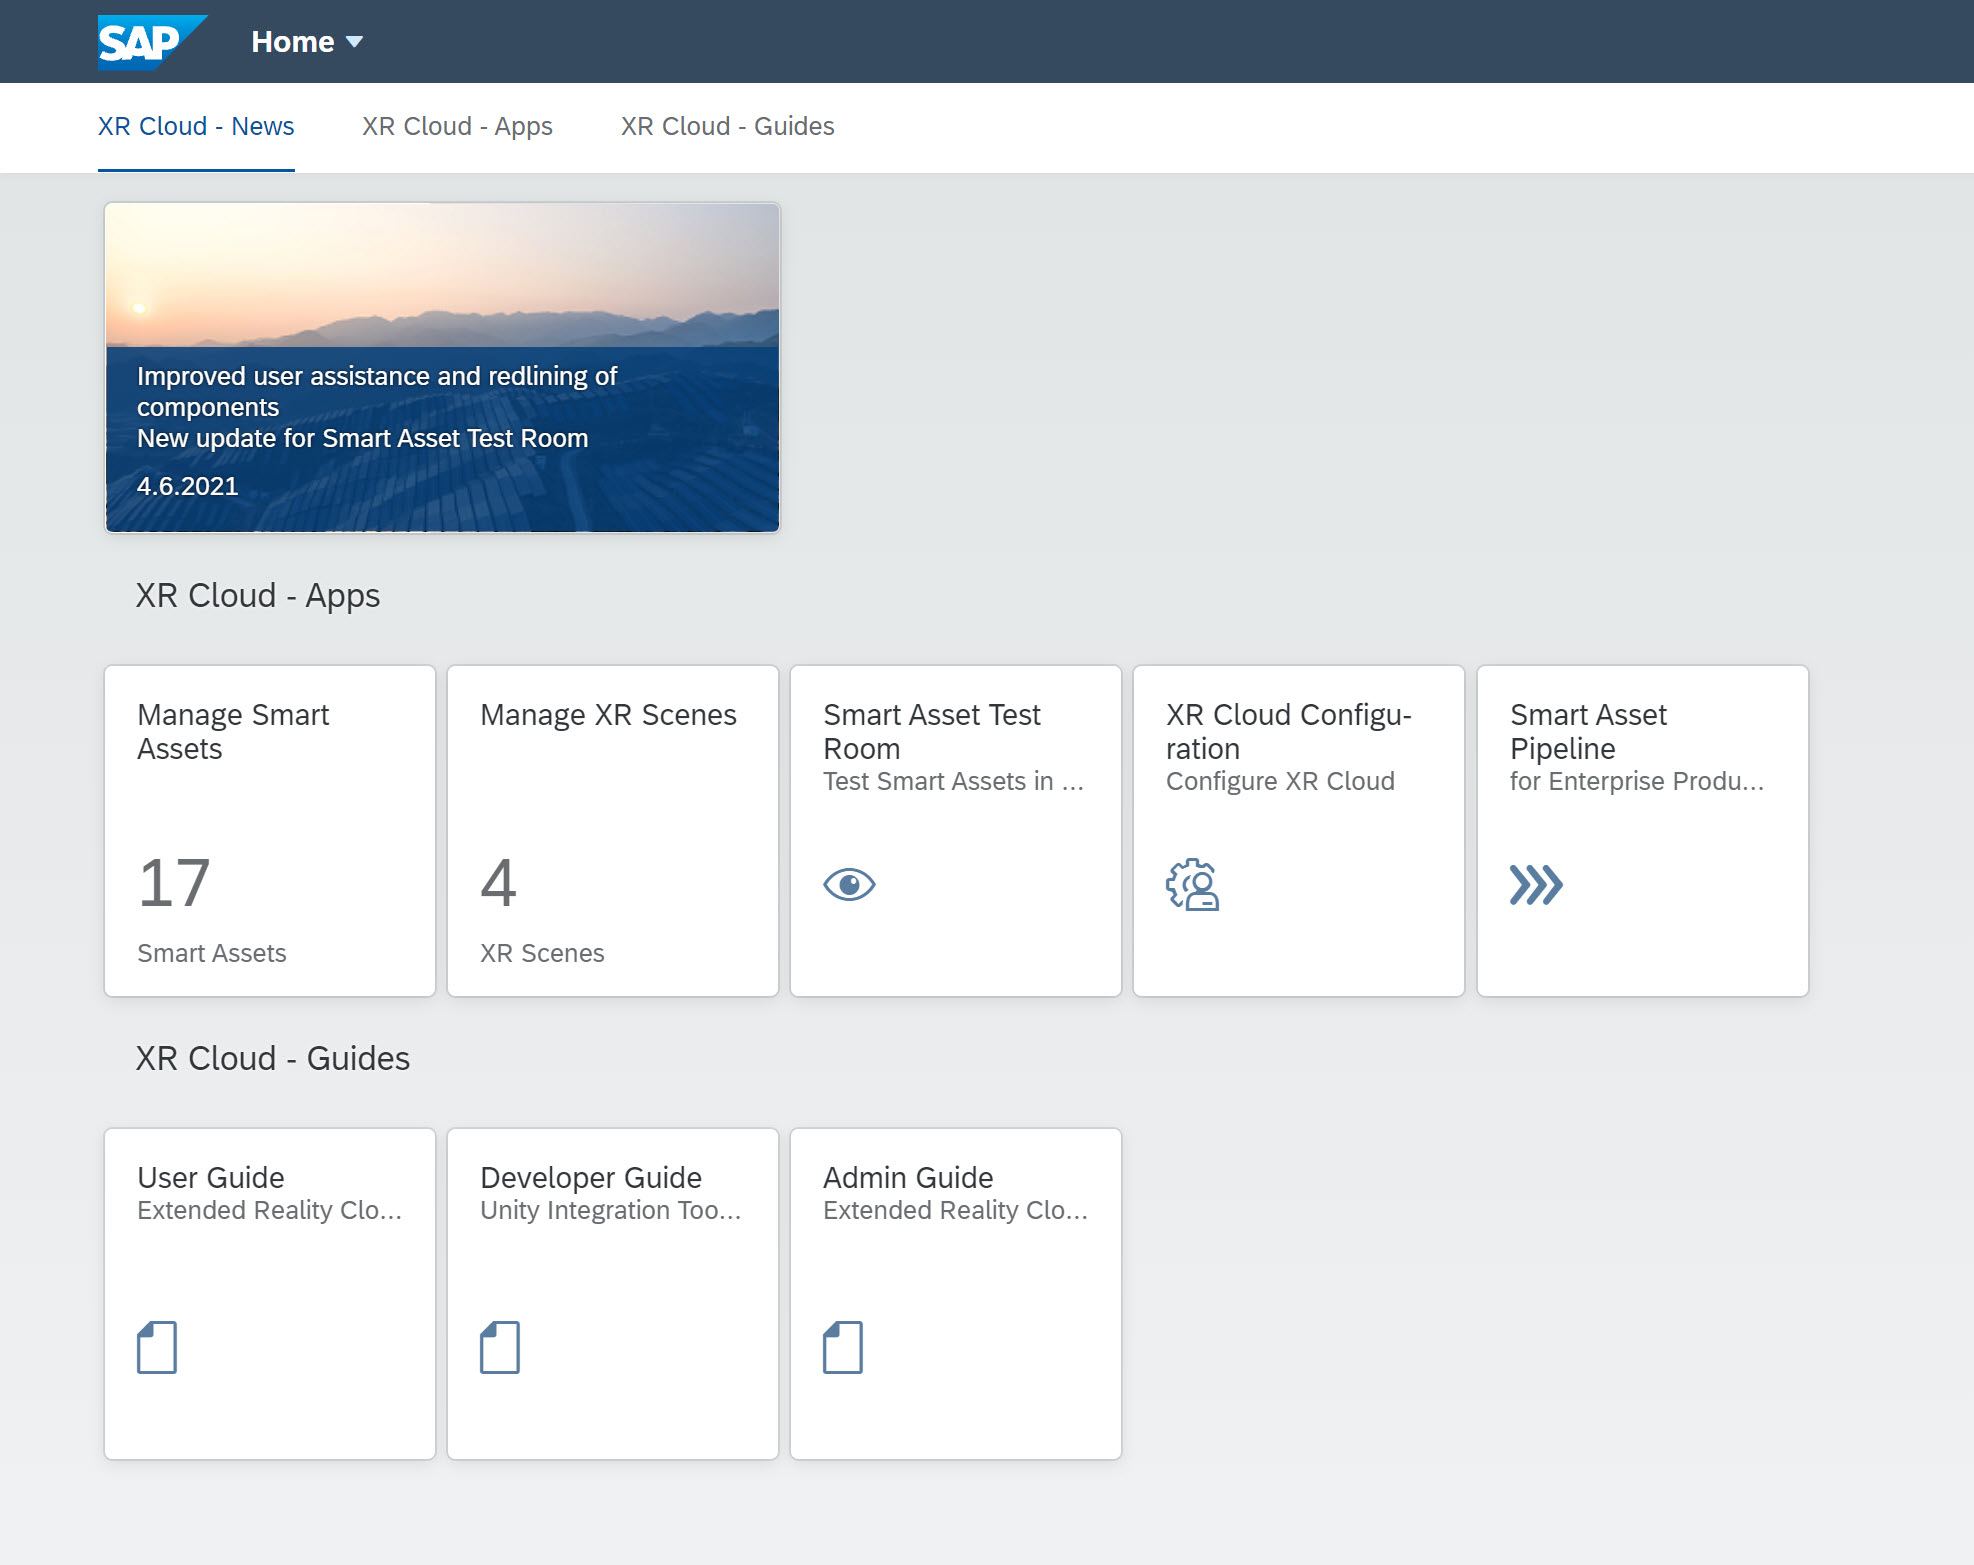Click the SAP logo
The width and height of the screenshot is (1974, 1565).
tap(152, 42)
